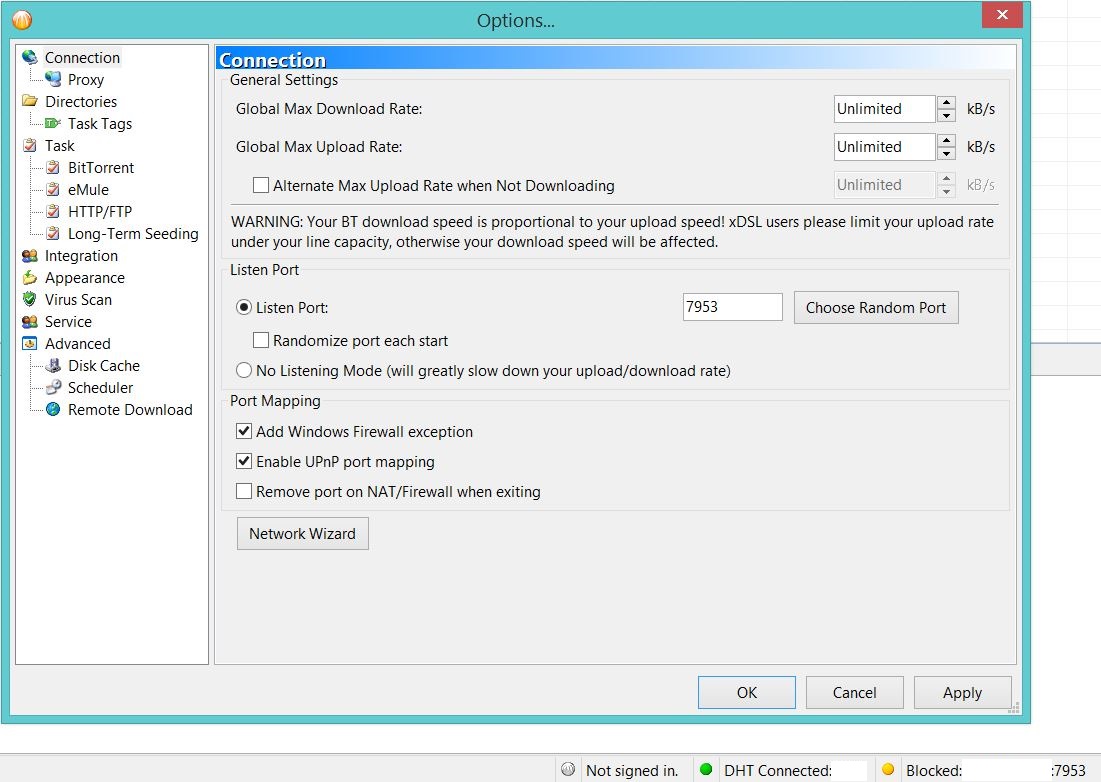Click the Proxy icon in tree
The width and height of the screenshot is (1101, 782).
pos(53,80)
